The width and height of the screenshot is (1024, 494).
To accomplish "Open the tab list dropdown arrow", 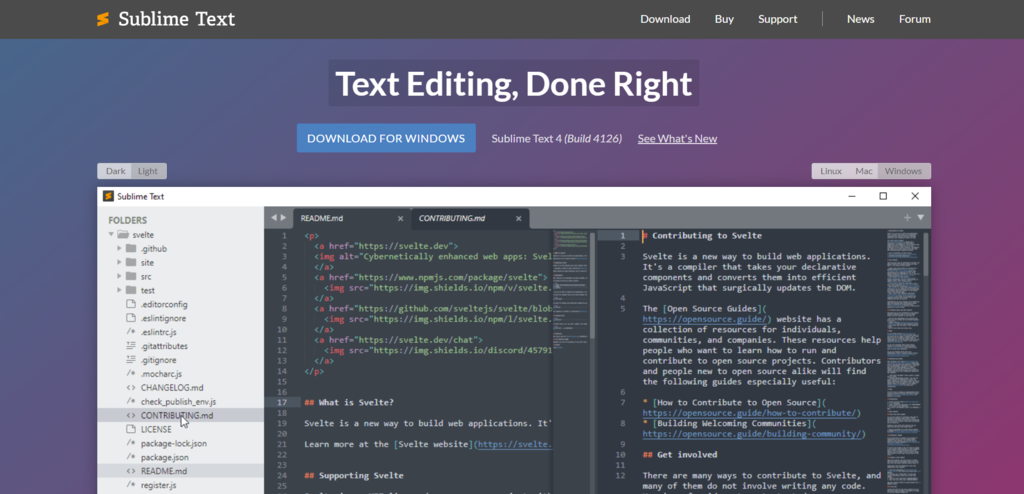I will [921, 217].
